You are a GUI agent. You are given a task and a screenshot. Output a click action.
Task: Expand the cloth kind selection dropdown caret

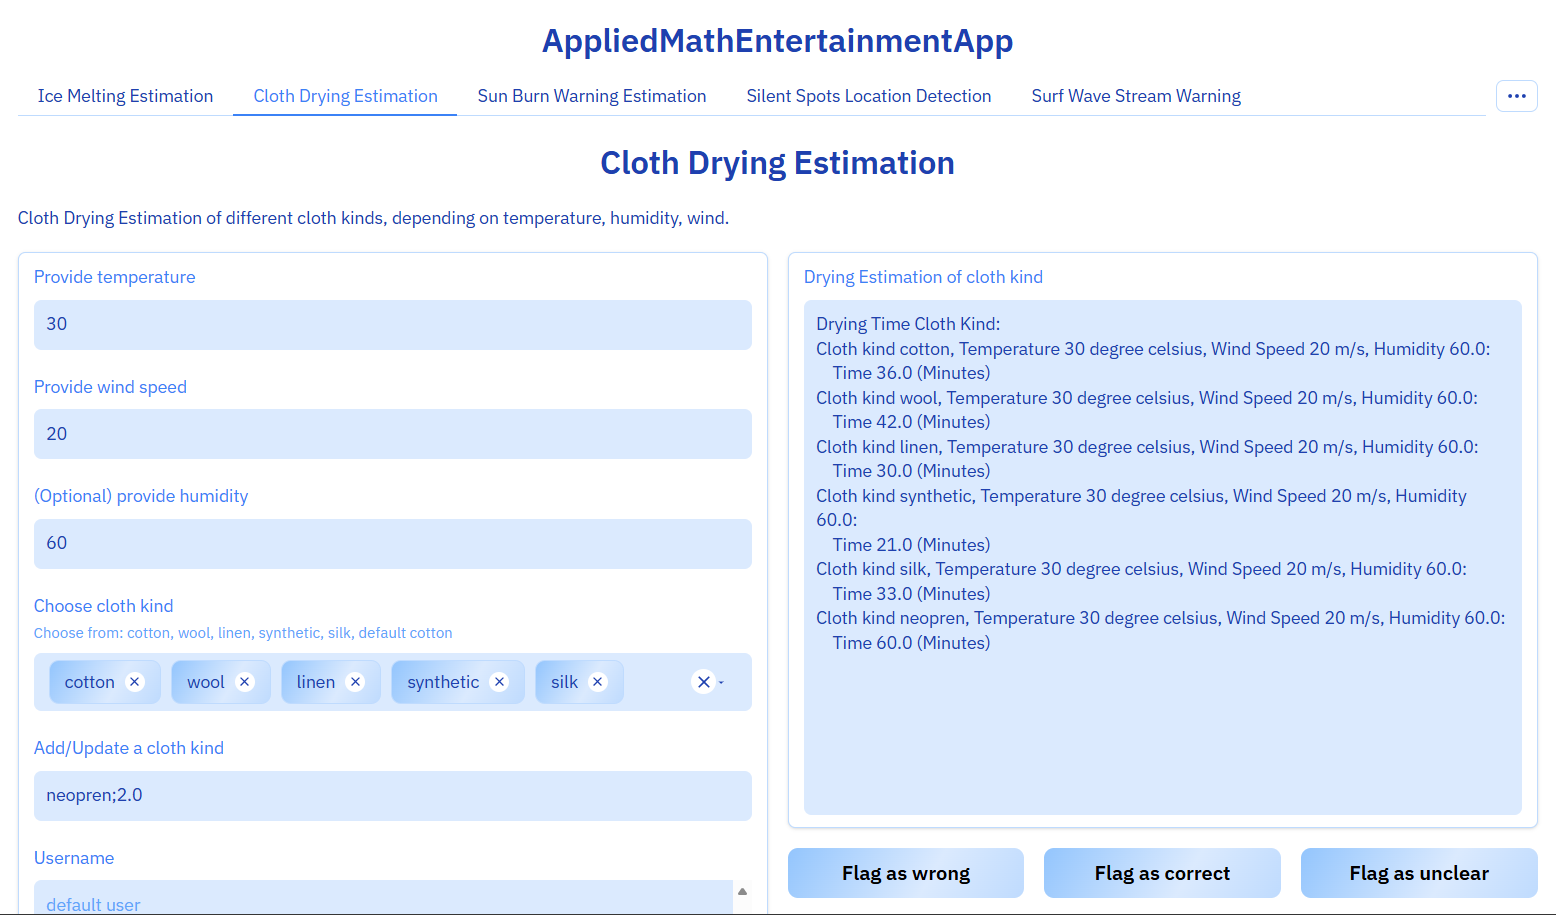coord(719,684)
